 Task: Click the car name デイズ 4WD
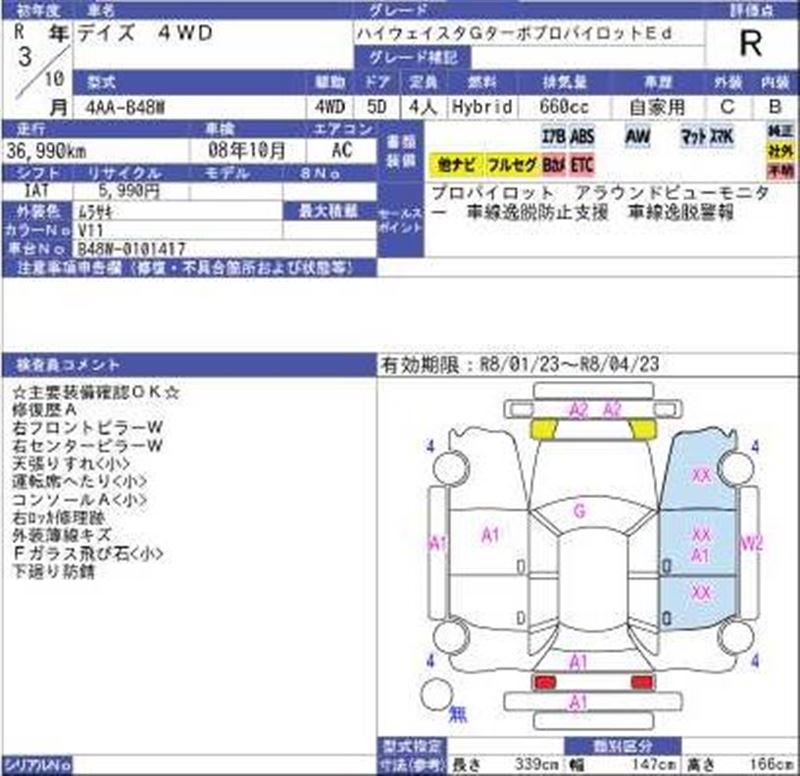pos(144,33)
